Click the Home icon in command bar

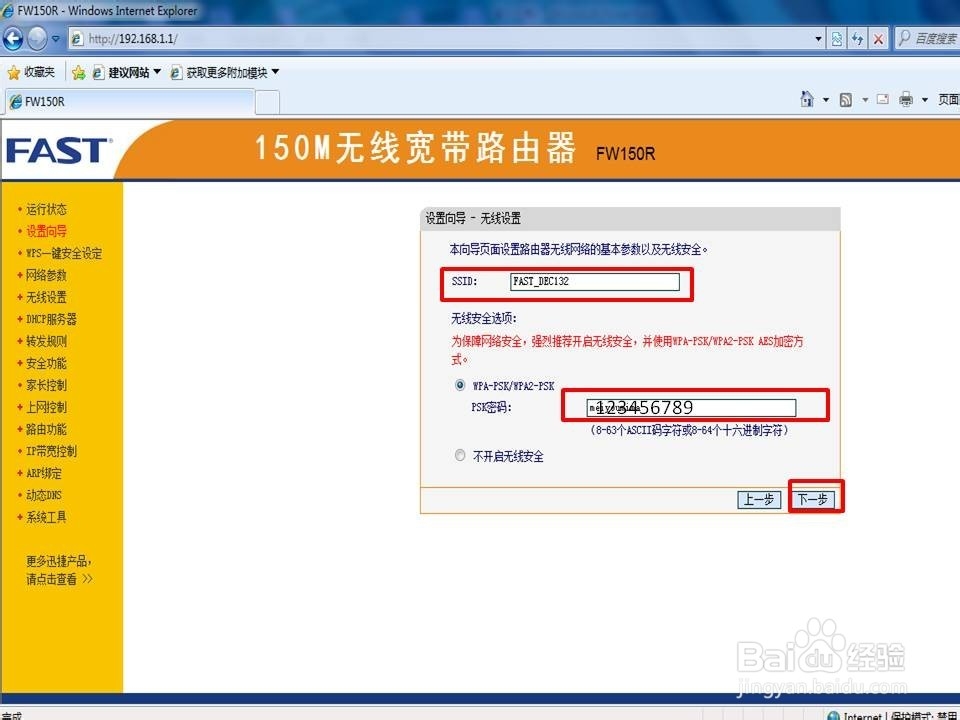807,99
